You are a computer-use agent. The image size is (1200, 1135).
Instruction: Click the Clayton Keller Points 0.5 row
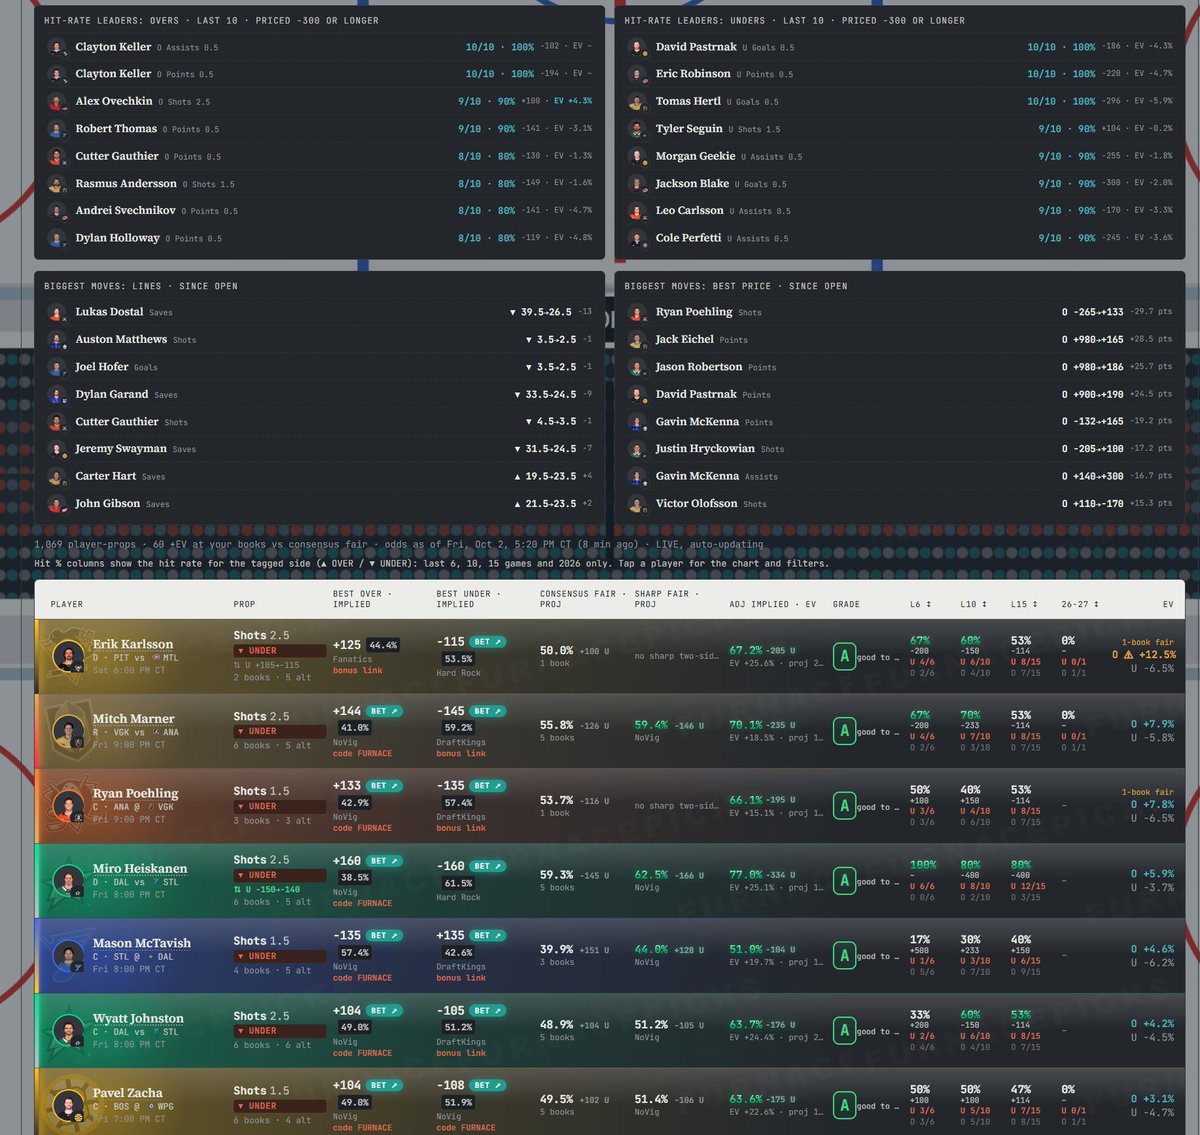(320, 74)
